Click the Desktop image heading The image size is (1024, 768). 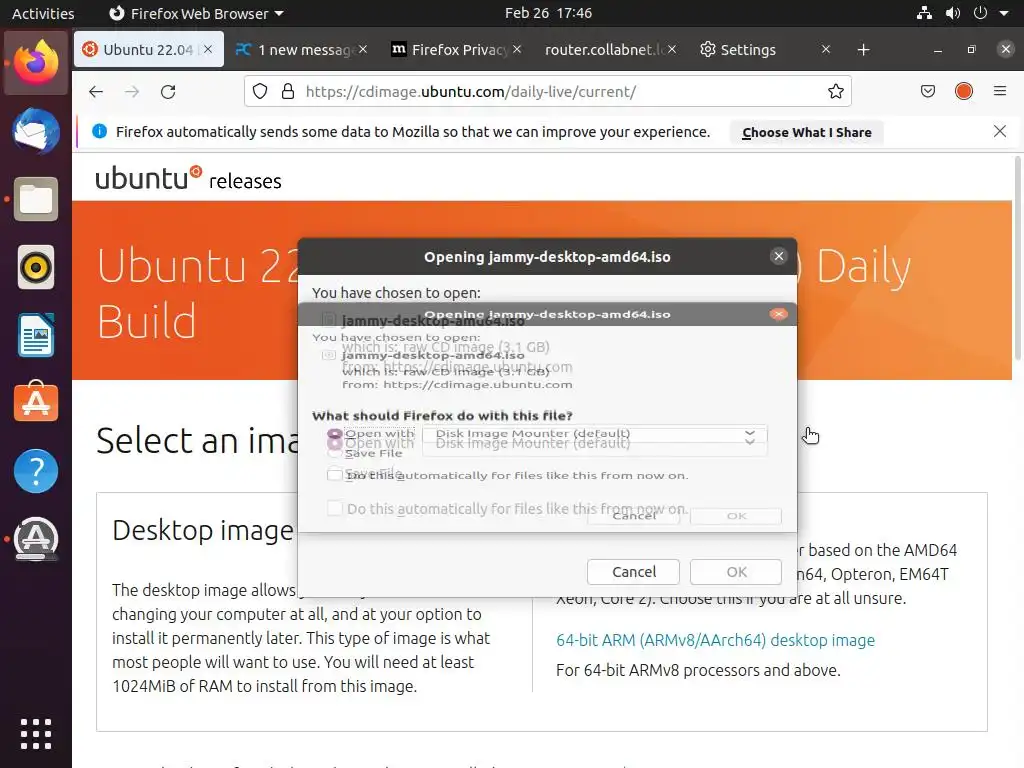click(202, 530)
